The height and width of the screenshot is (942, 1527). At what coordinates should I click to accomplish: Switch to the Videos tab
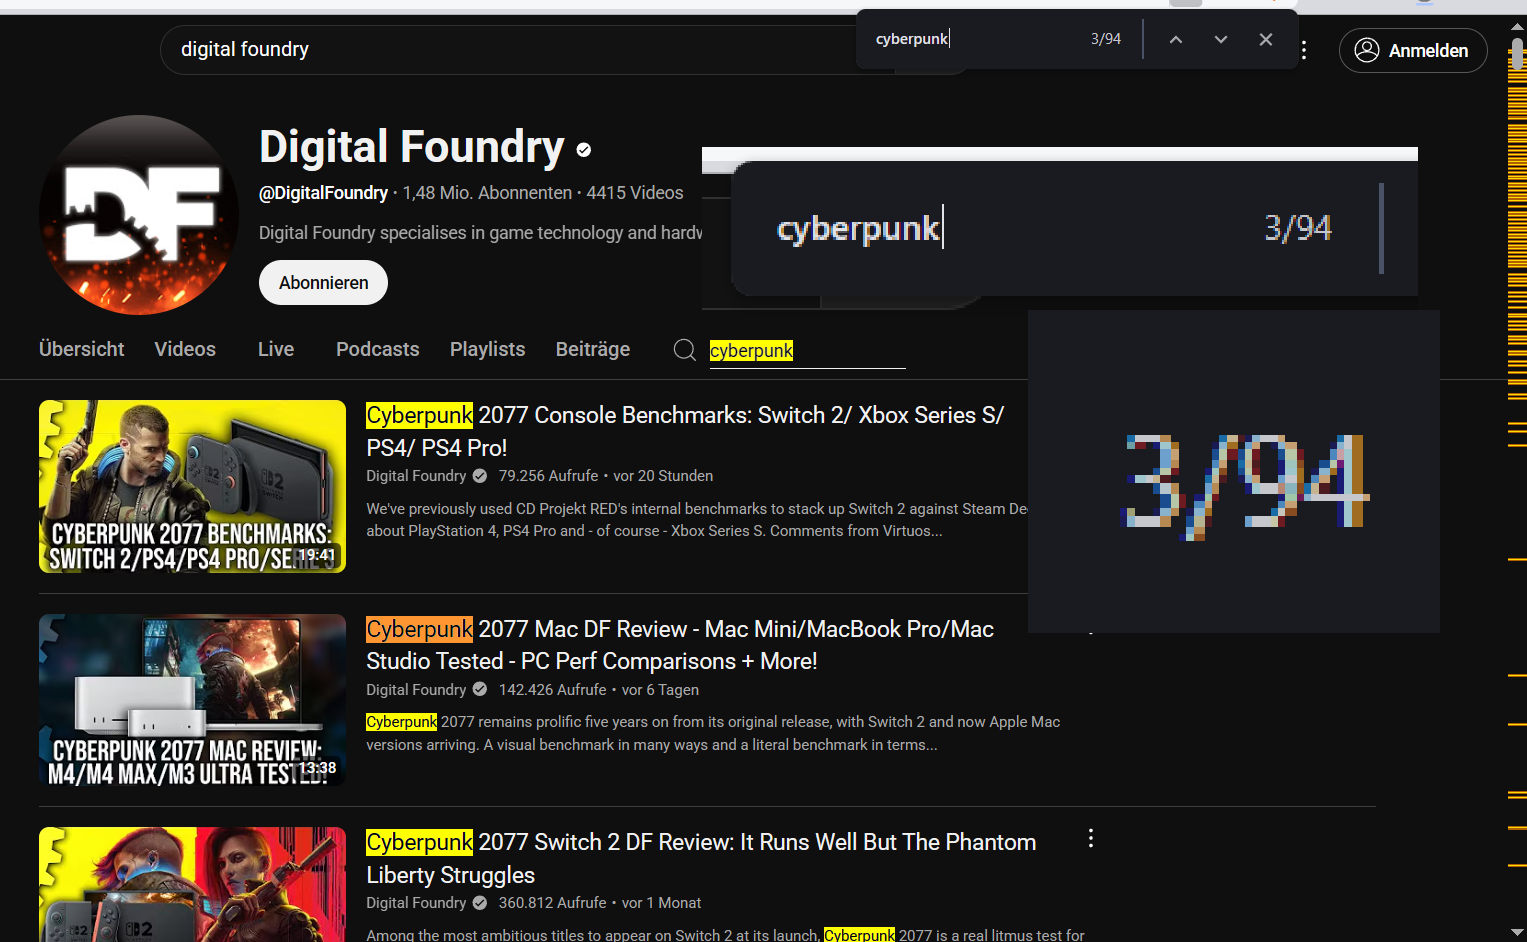185,349
